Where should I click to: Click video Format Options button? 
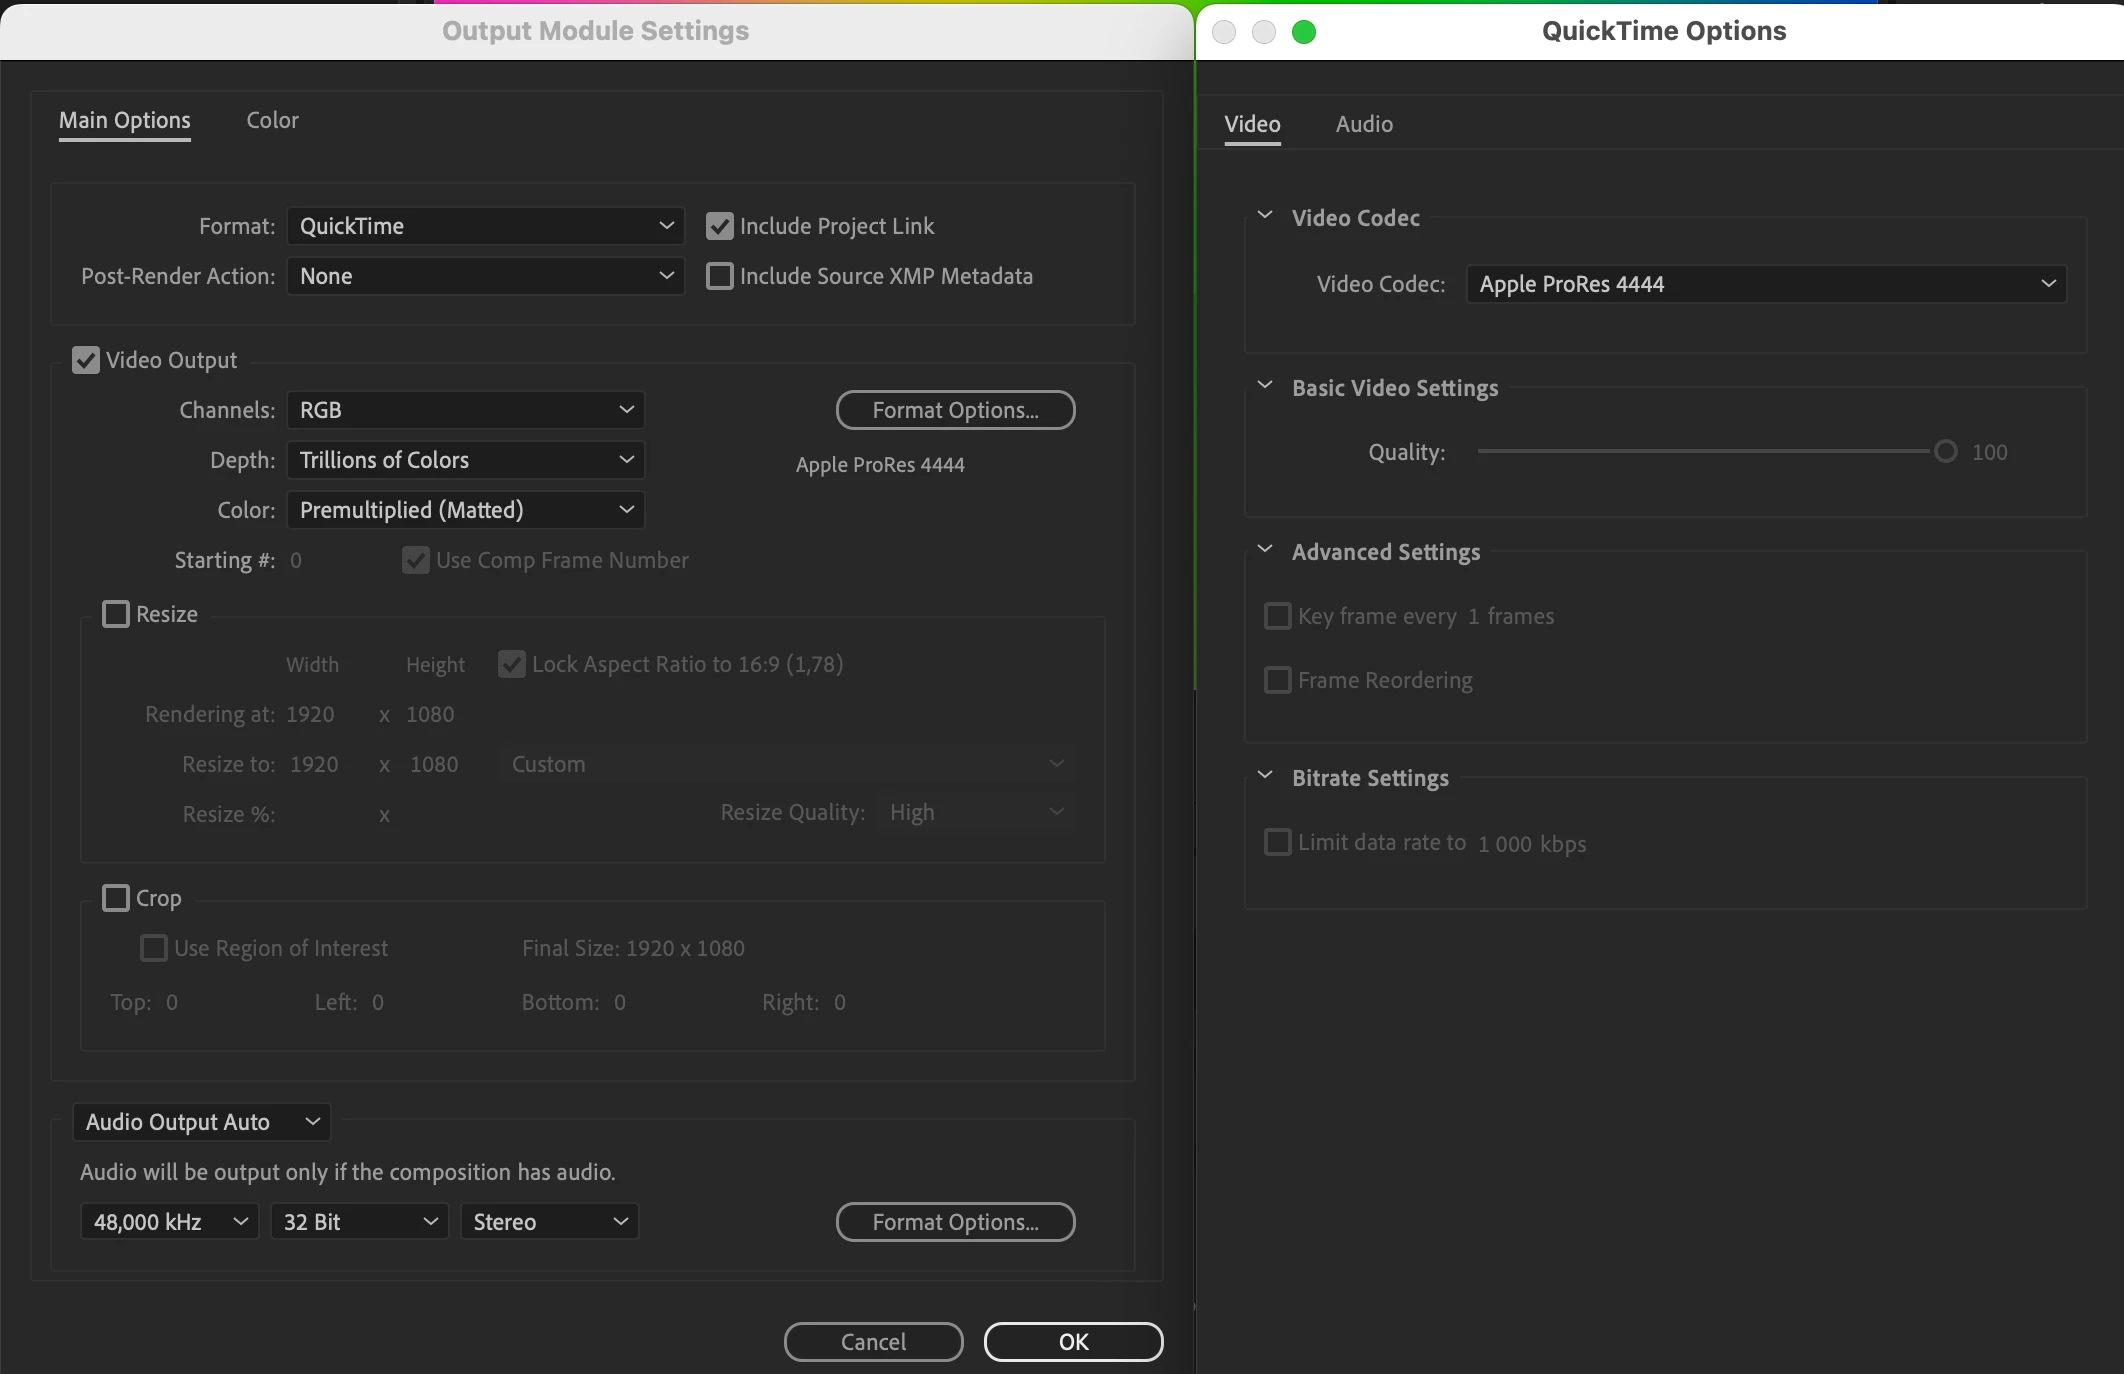pos(955,410)
